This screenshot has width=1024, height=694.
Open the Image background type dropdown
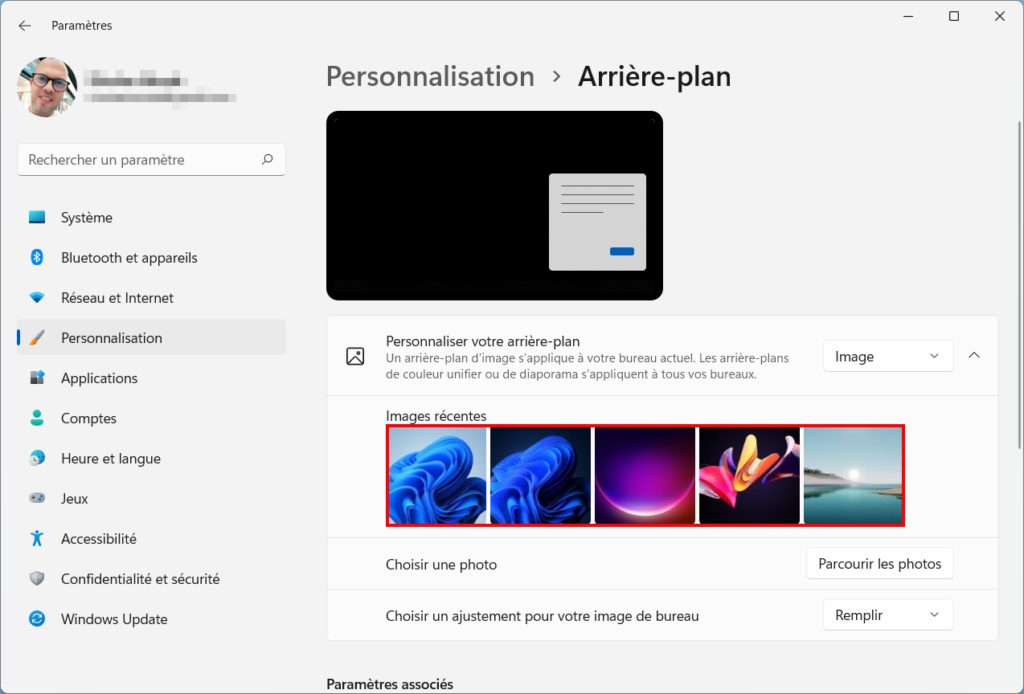[888, 356]
